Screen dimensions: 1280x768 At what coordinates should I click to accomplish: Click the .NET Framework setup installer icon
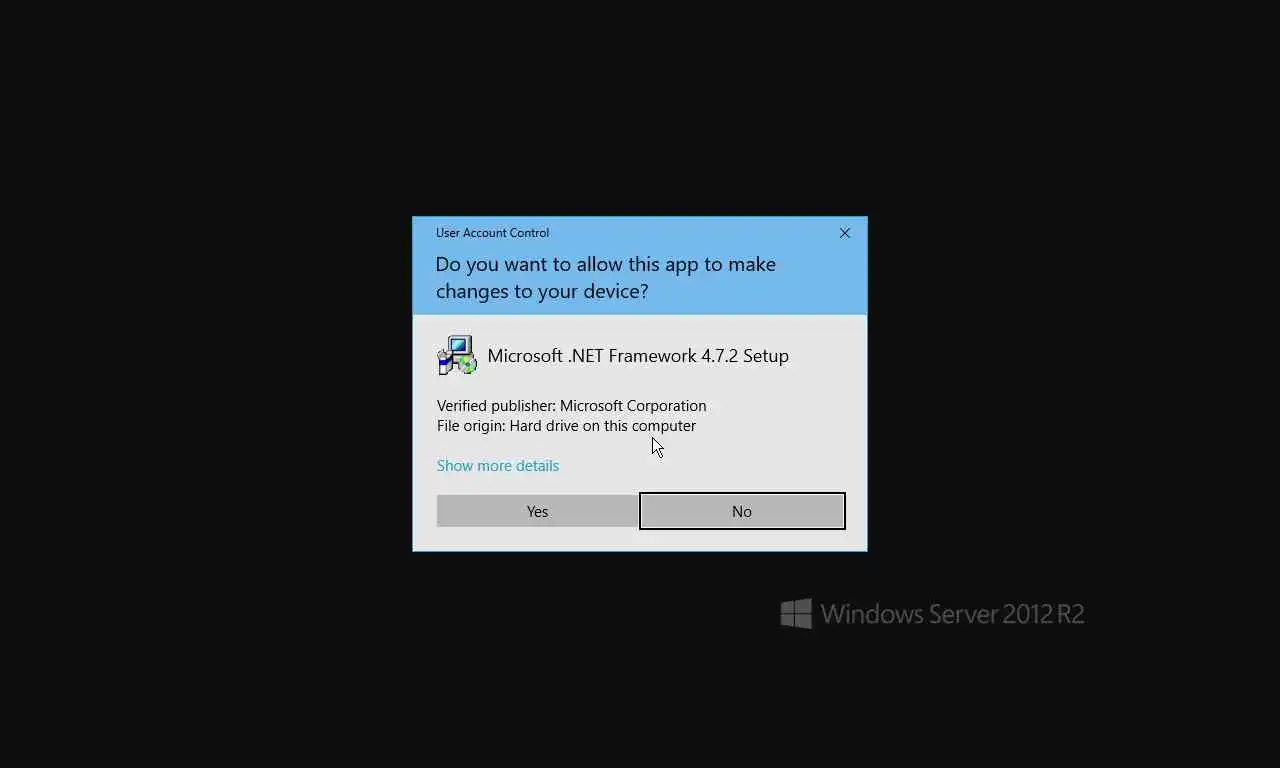point(457,355)
